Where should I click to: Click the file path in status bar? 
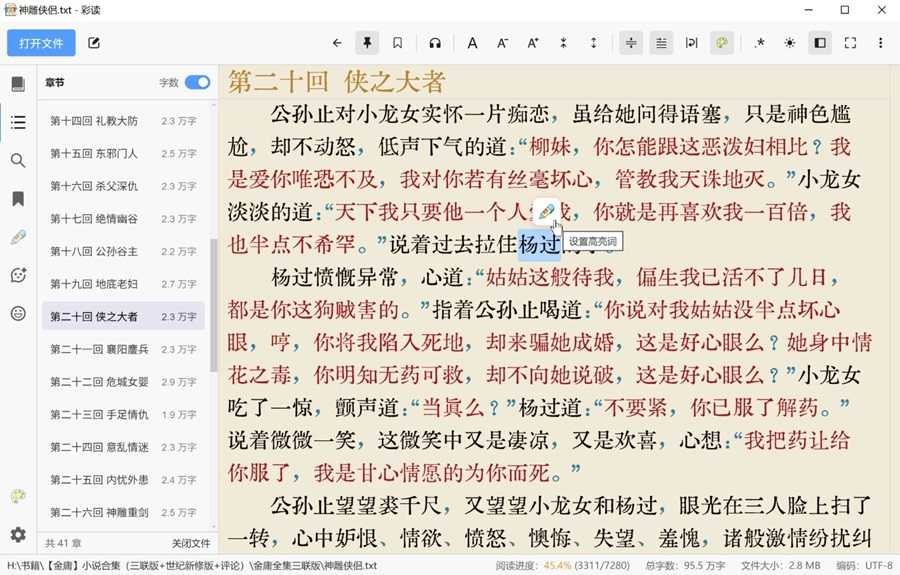tap(192, 566)
